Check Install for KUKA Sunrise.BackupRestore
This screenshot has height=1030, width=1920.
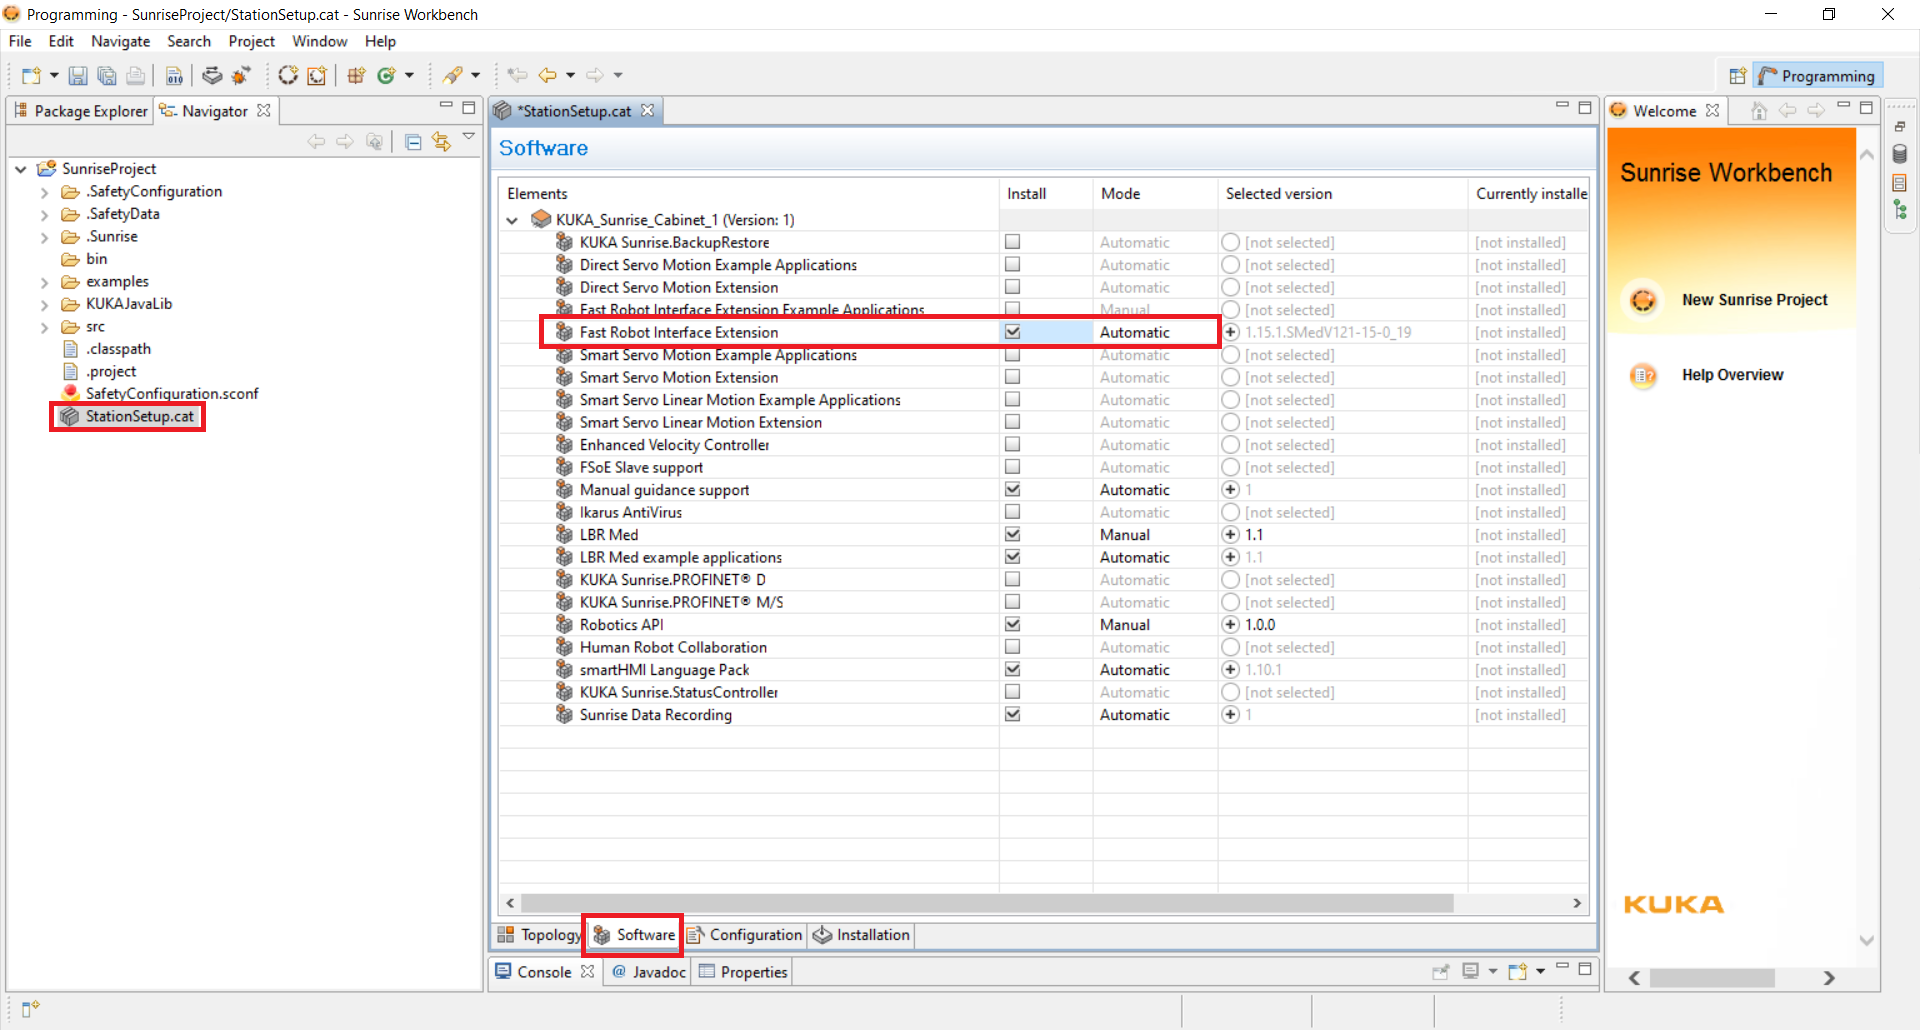click(1012, 242)
